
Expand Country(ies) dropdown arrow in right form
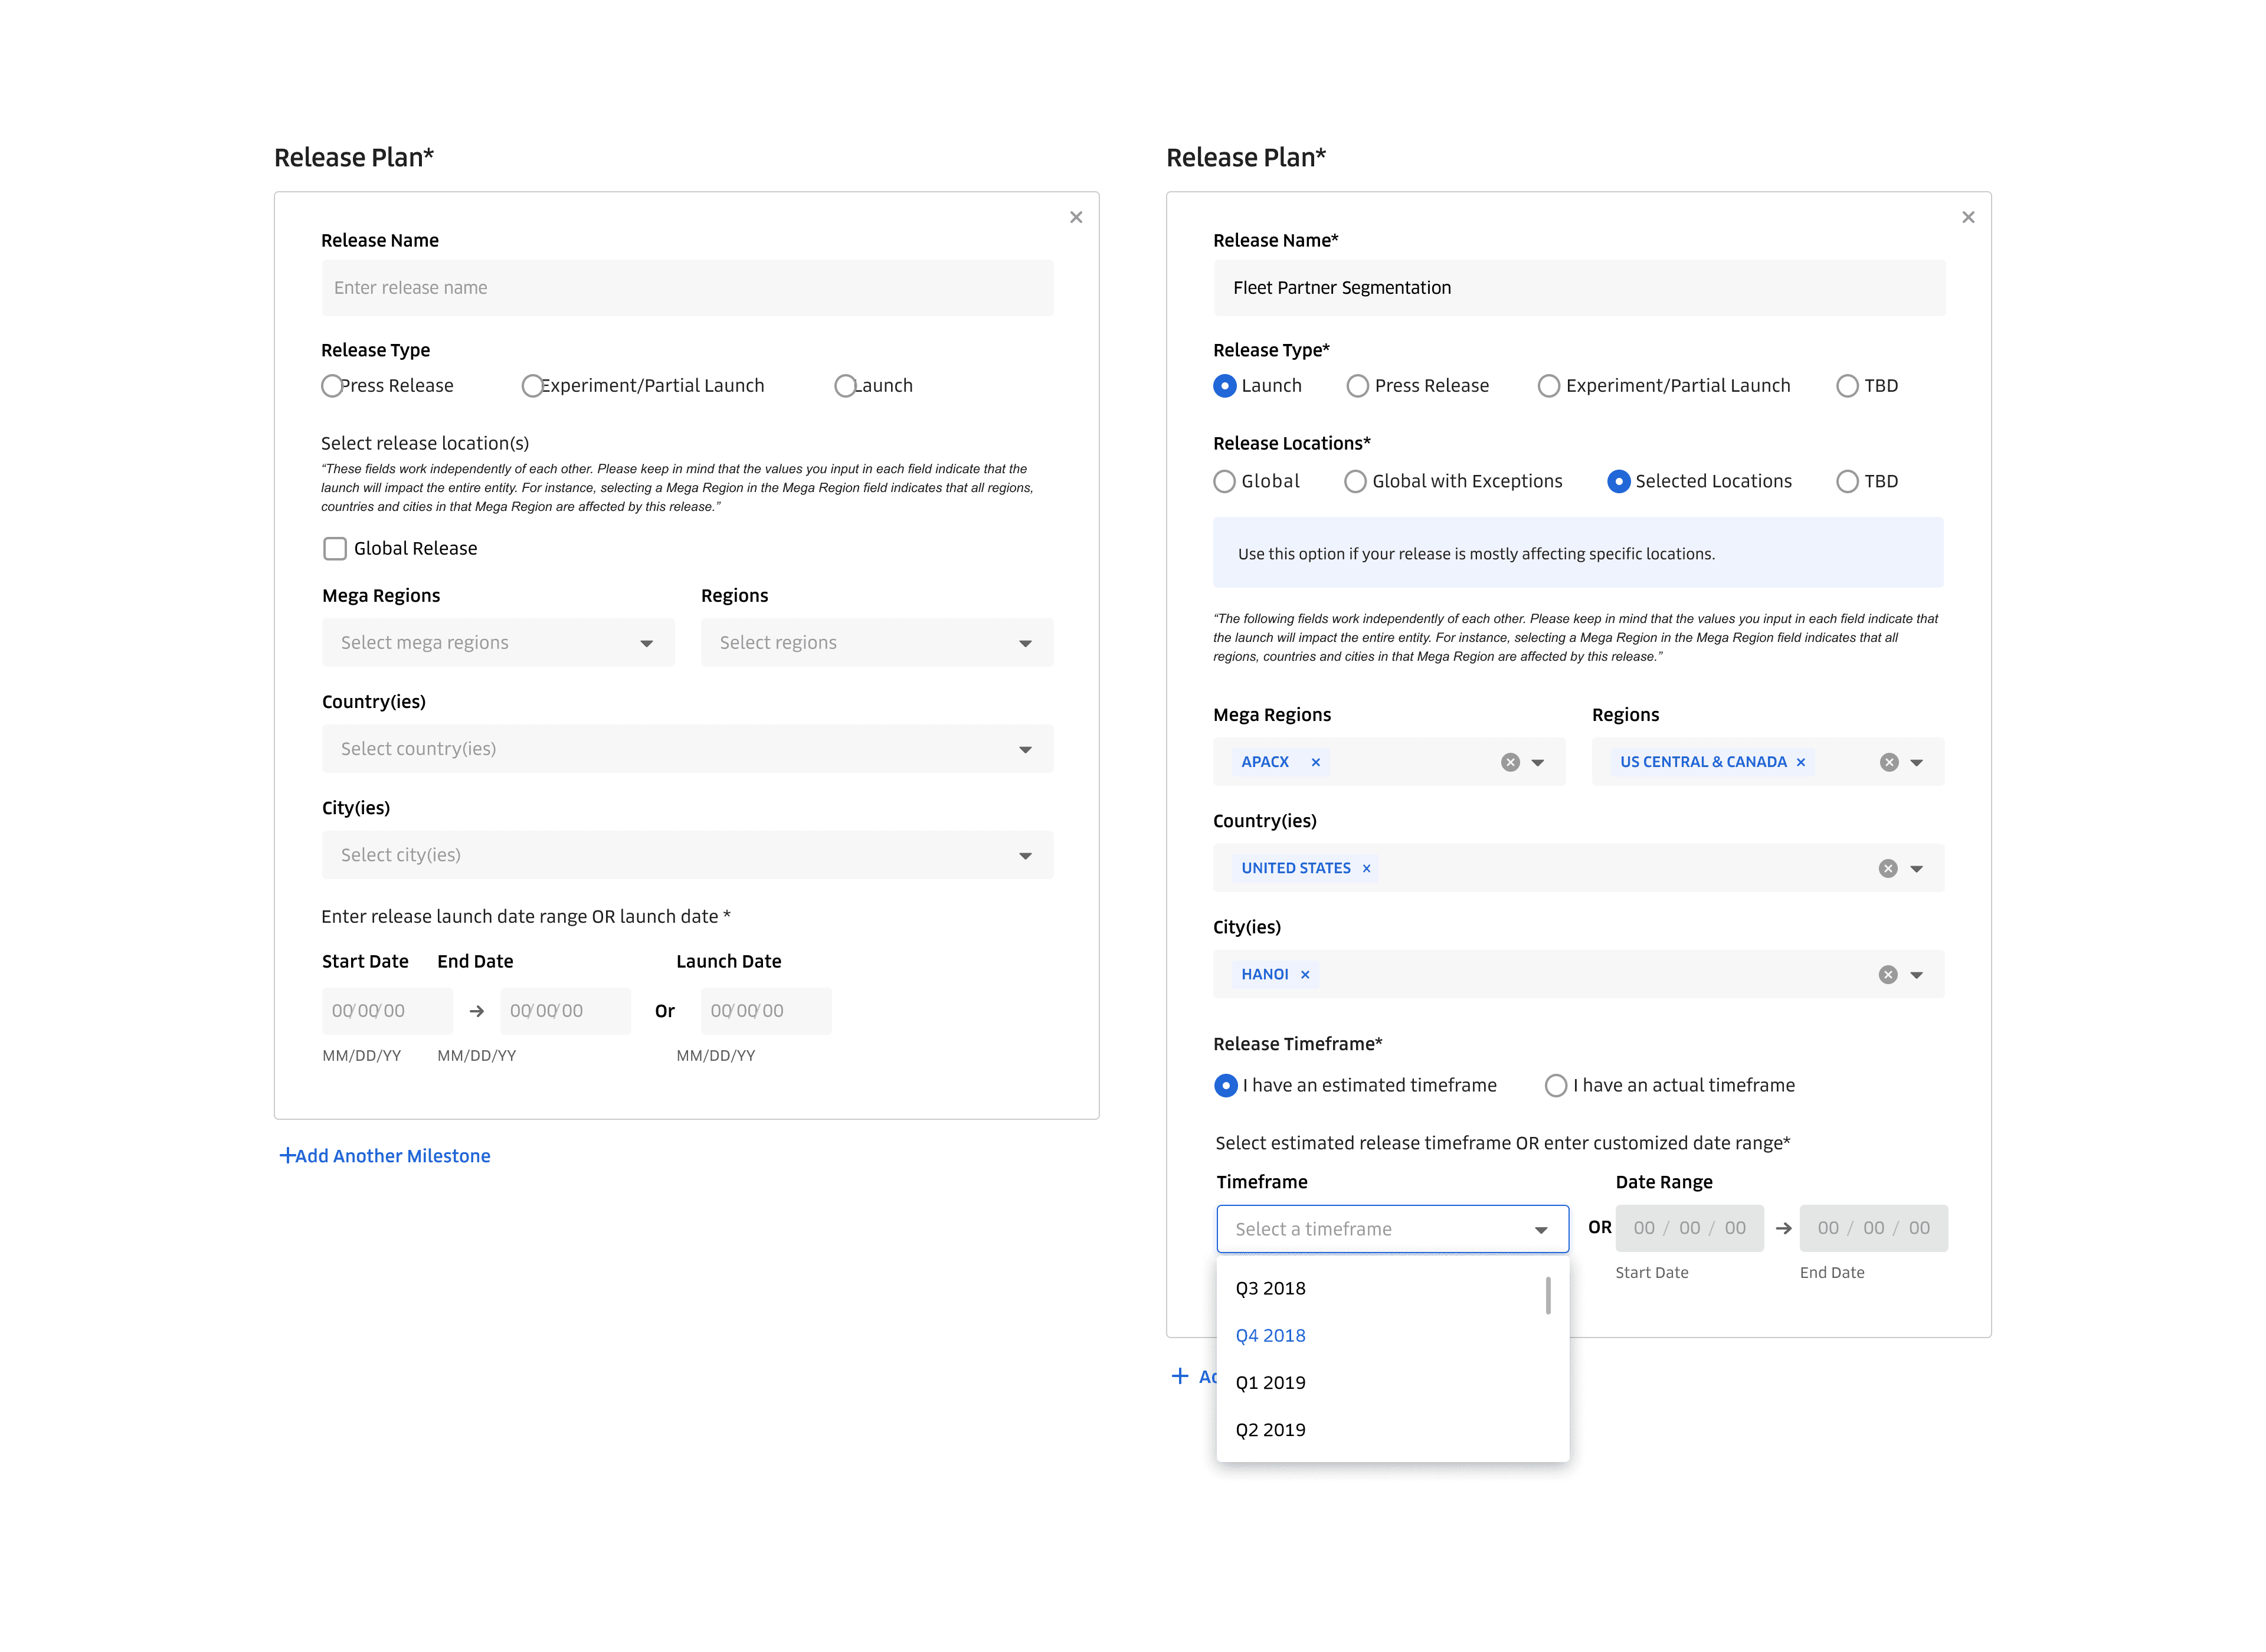(x=1917, y=869)
